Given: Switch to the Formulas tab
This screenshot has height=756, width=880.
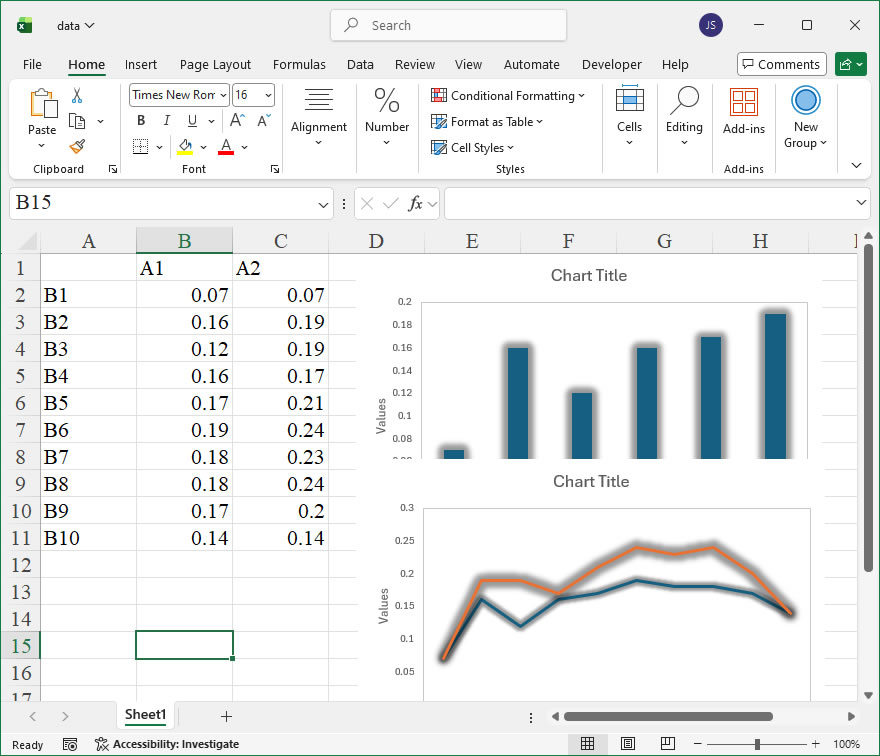Looking at the screenshot, I should (x=299, y=65).
